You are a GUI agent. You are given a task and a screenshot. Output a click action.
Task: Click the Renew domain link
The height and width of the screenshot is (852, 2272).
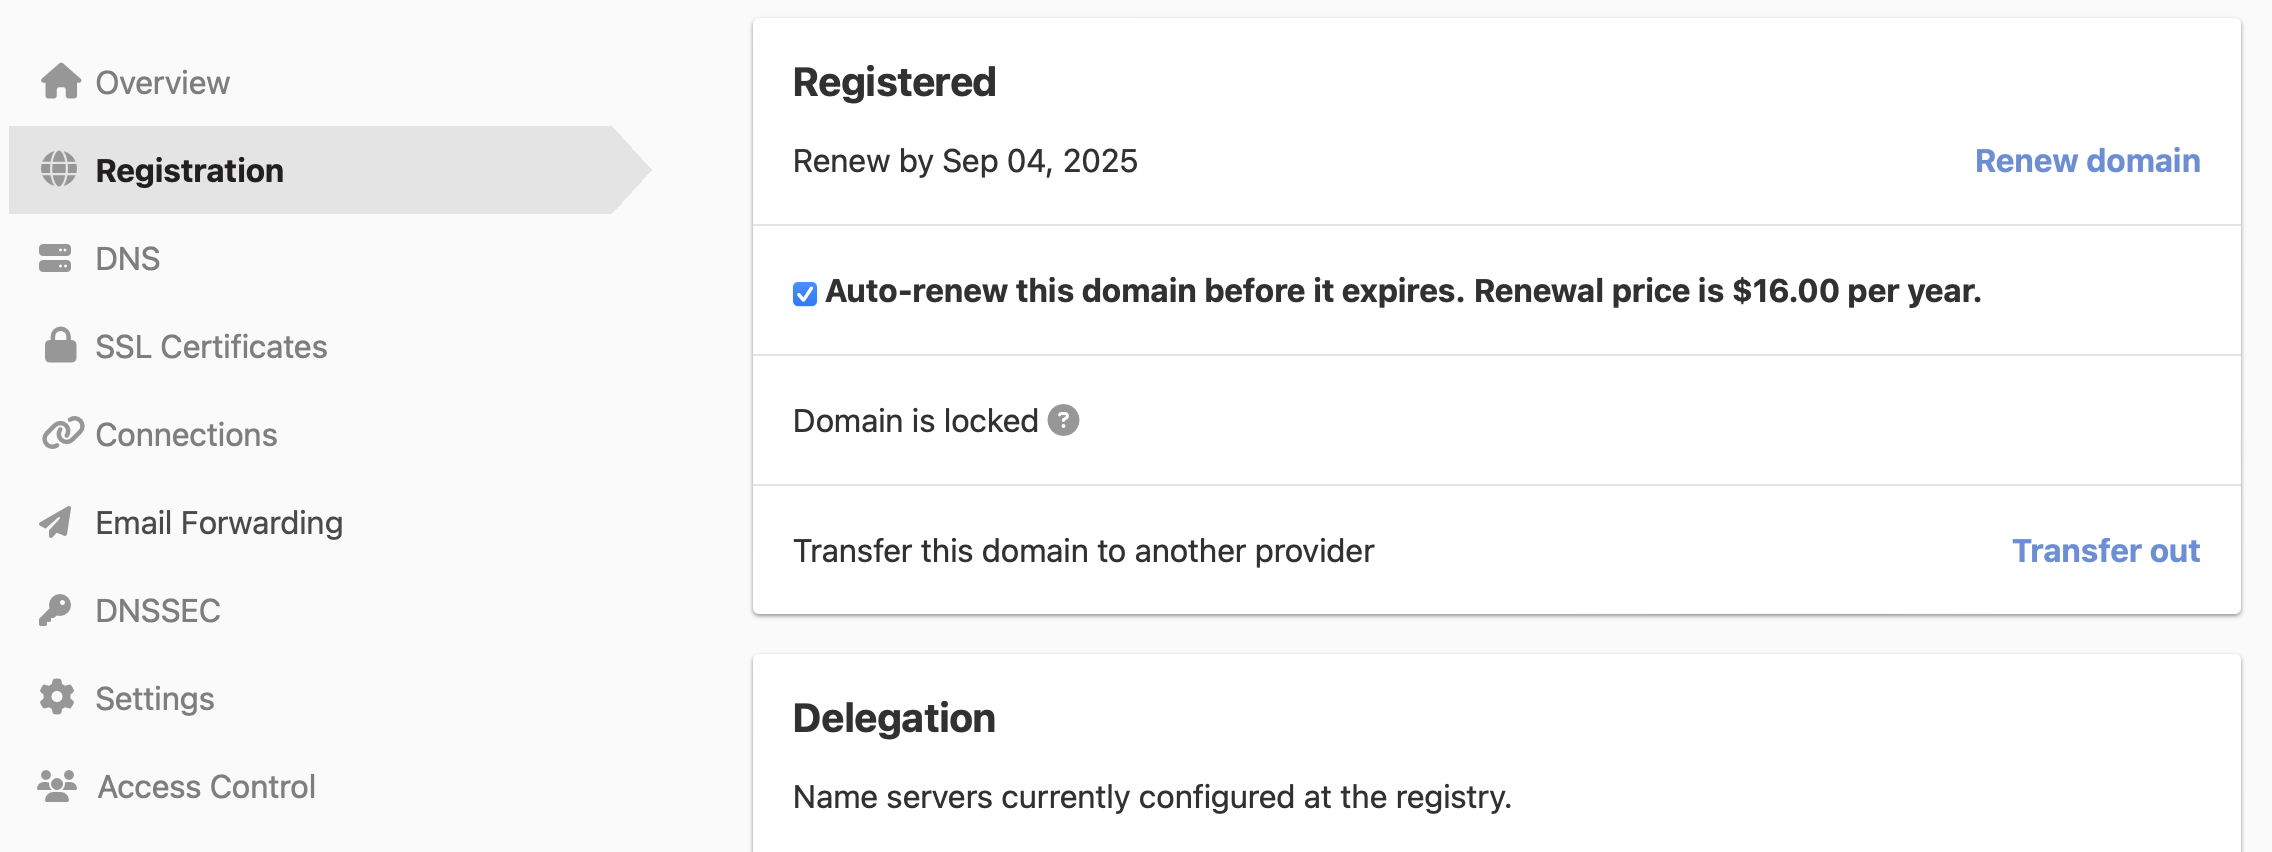point(2086,161)
